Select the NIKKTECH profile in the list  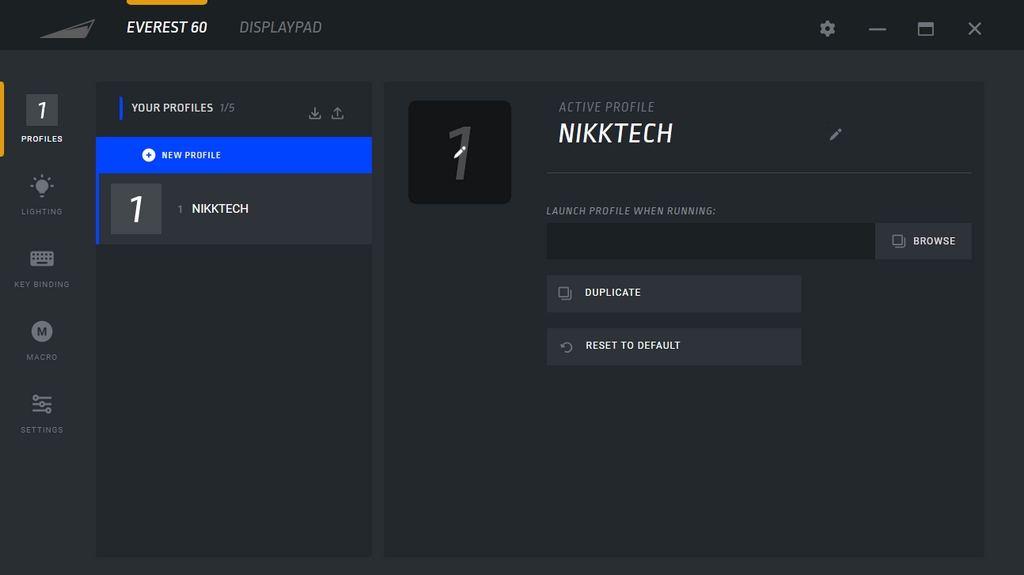[x=234, y=209]
